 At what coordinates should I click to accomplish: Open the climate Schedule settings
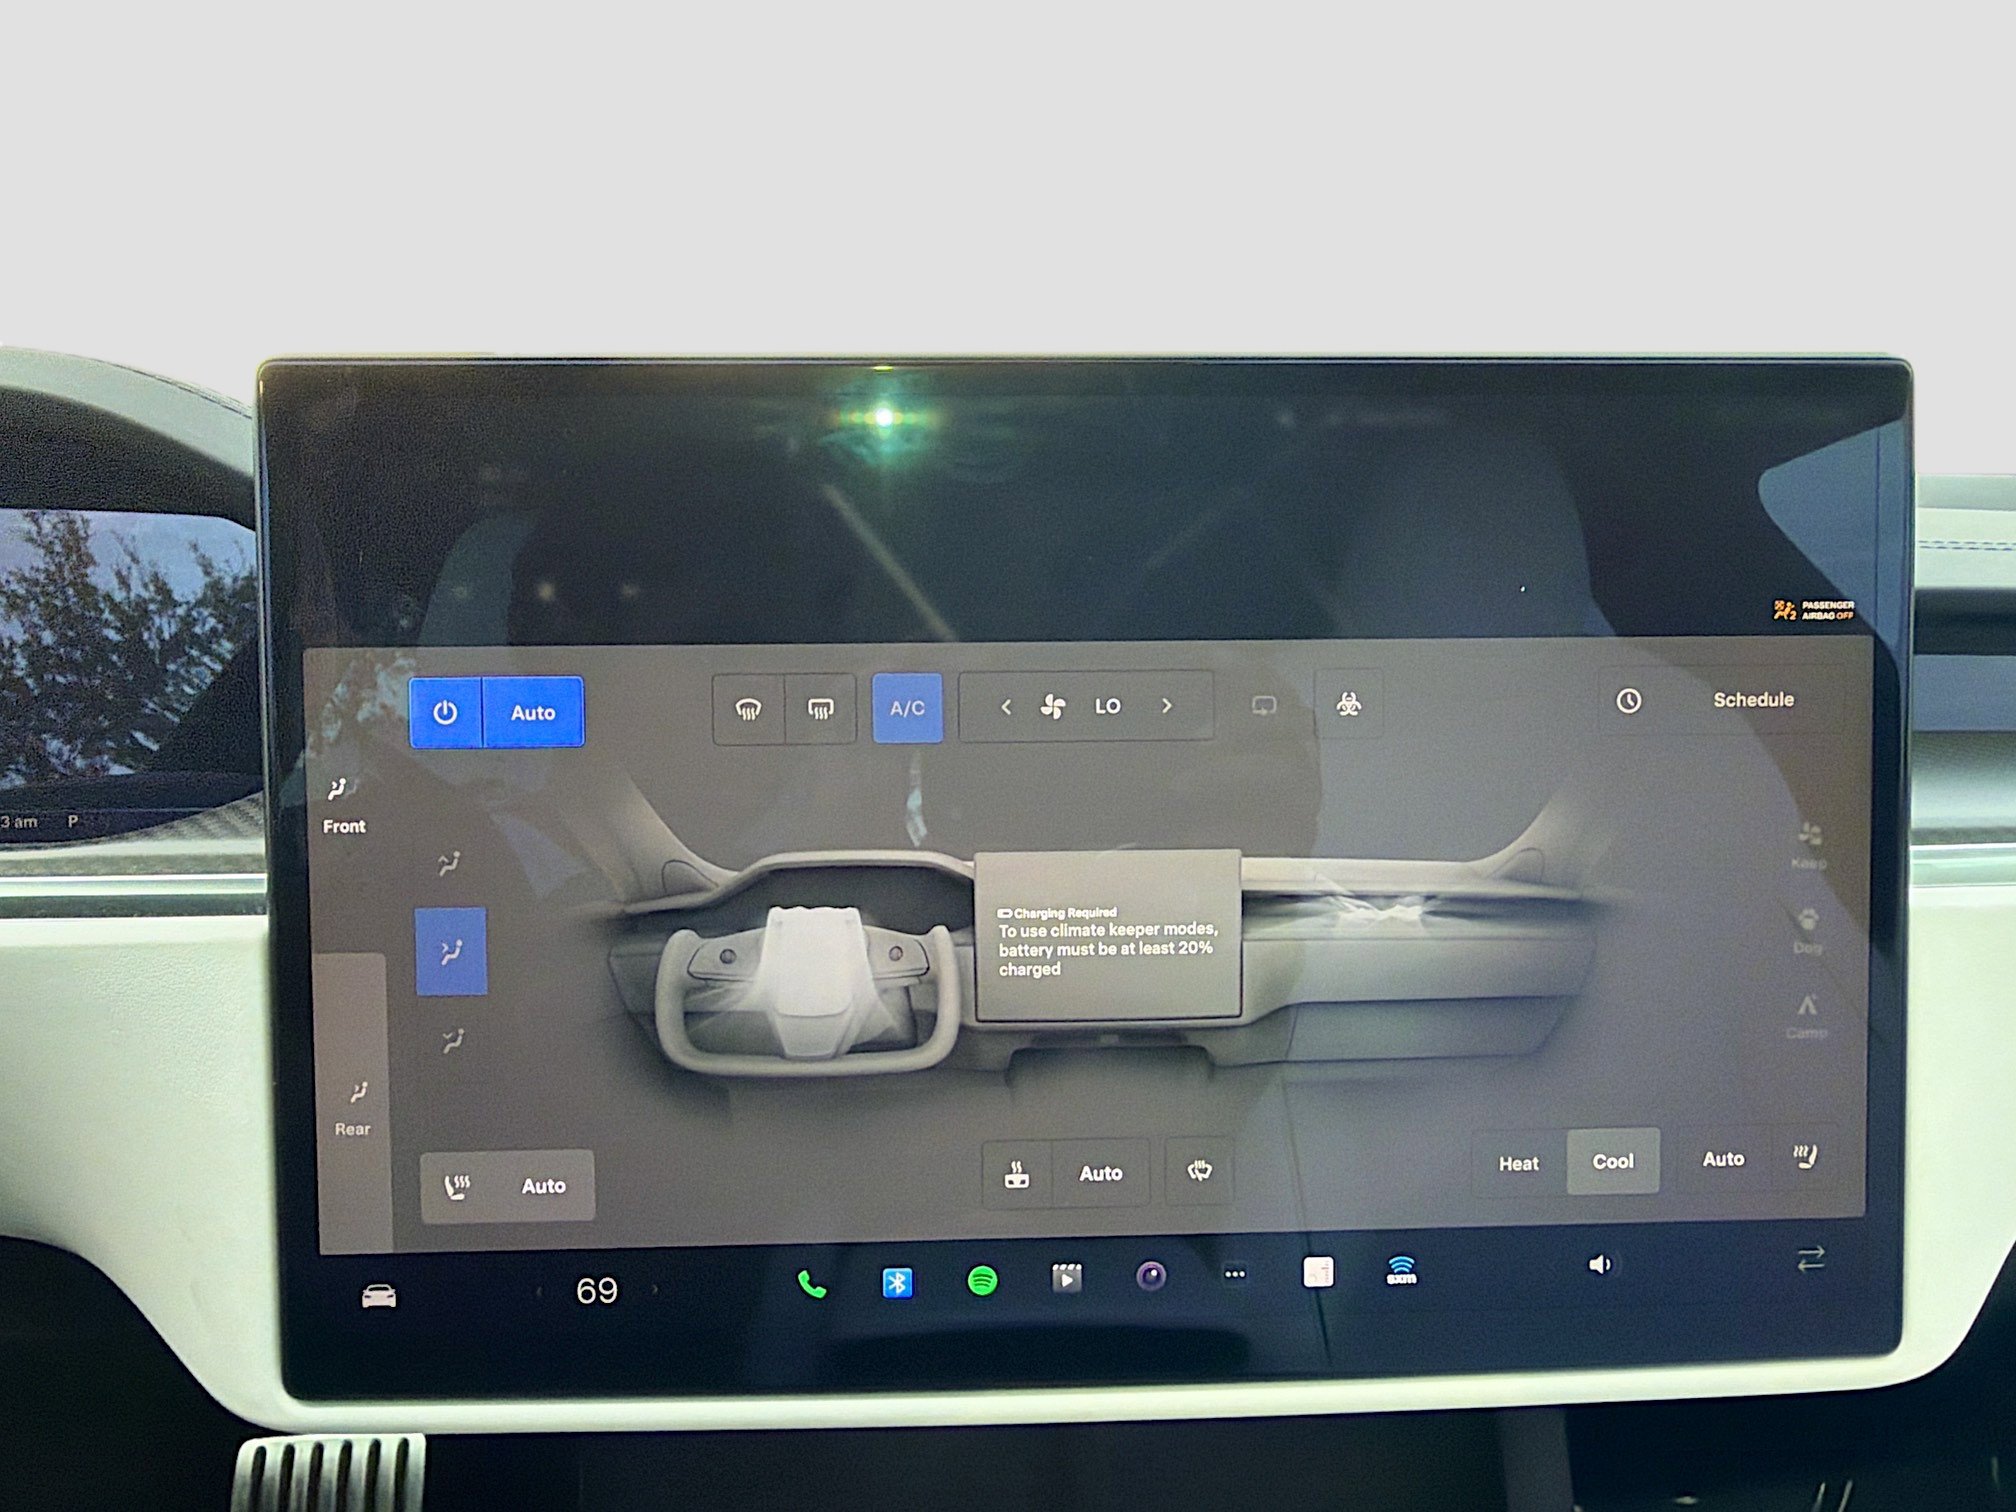point(1752,700)
